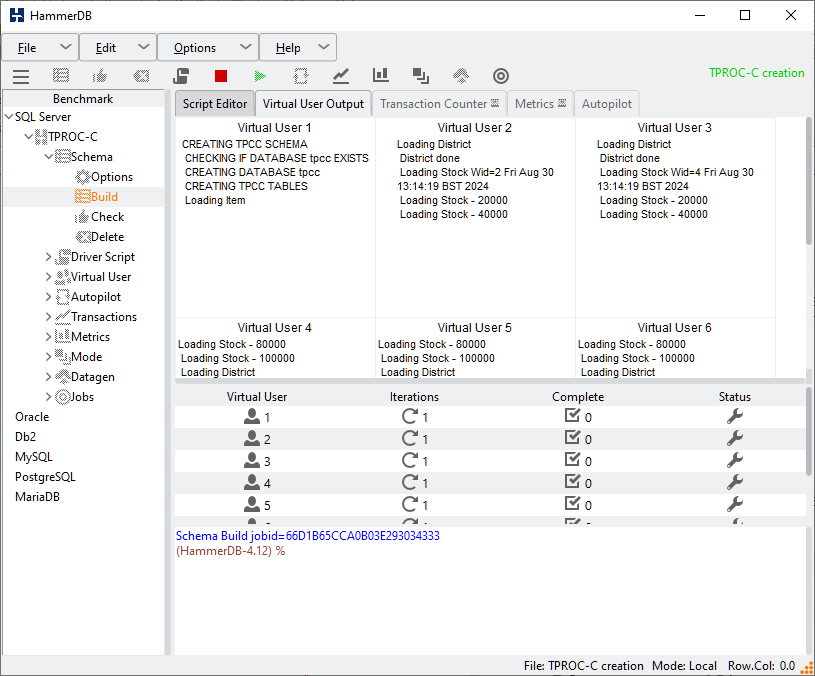
Task: Collapse the Schema tree node
Action: point(48,156)
